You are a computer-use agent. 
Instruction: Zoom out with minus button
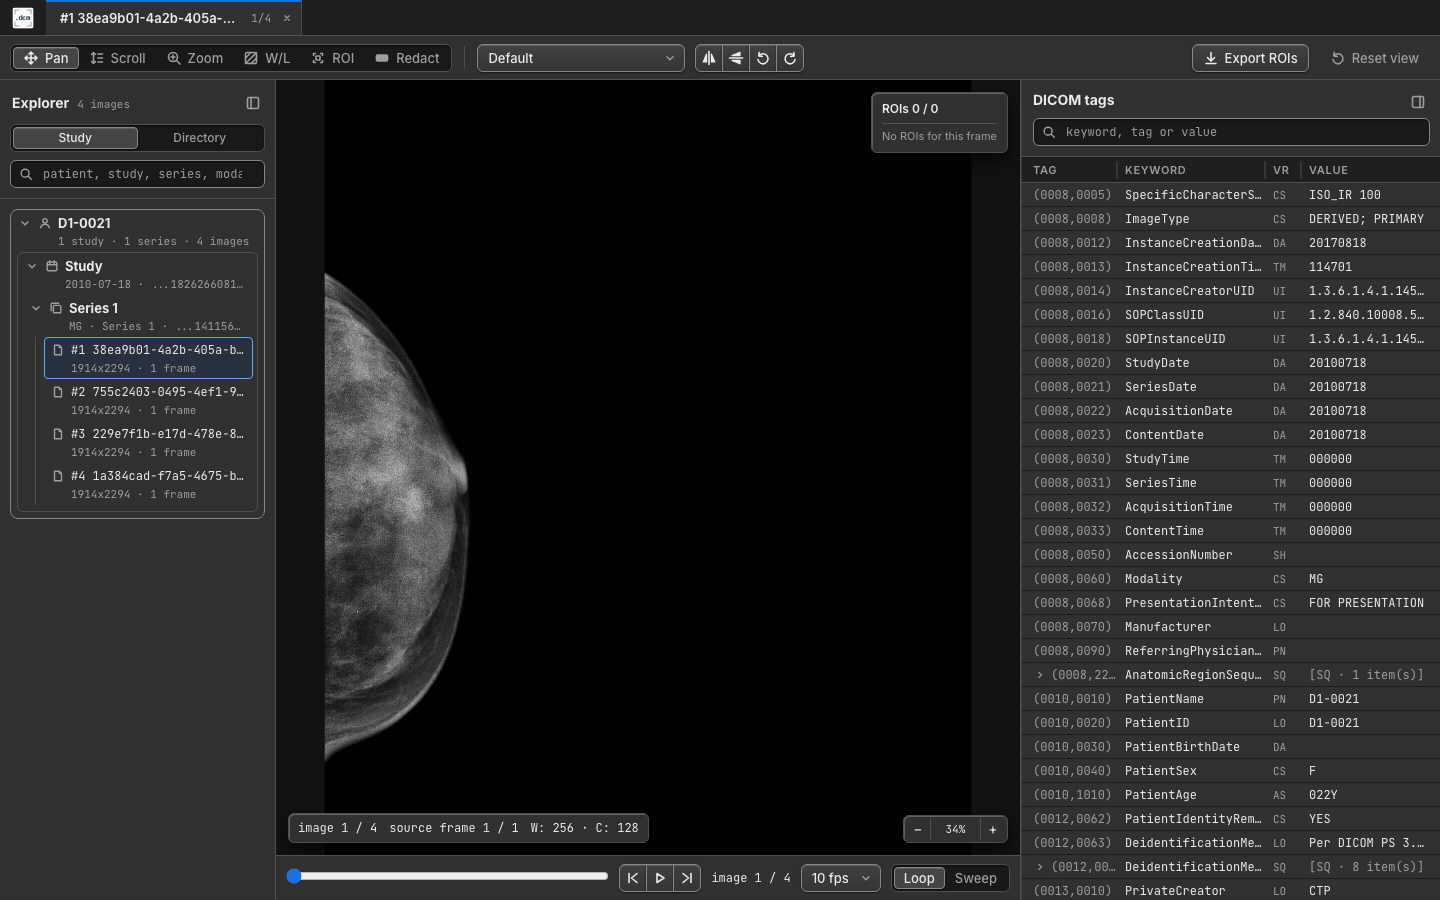[x=917, y=829]
